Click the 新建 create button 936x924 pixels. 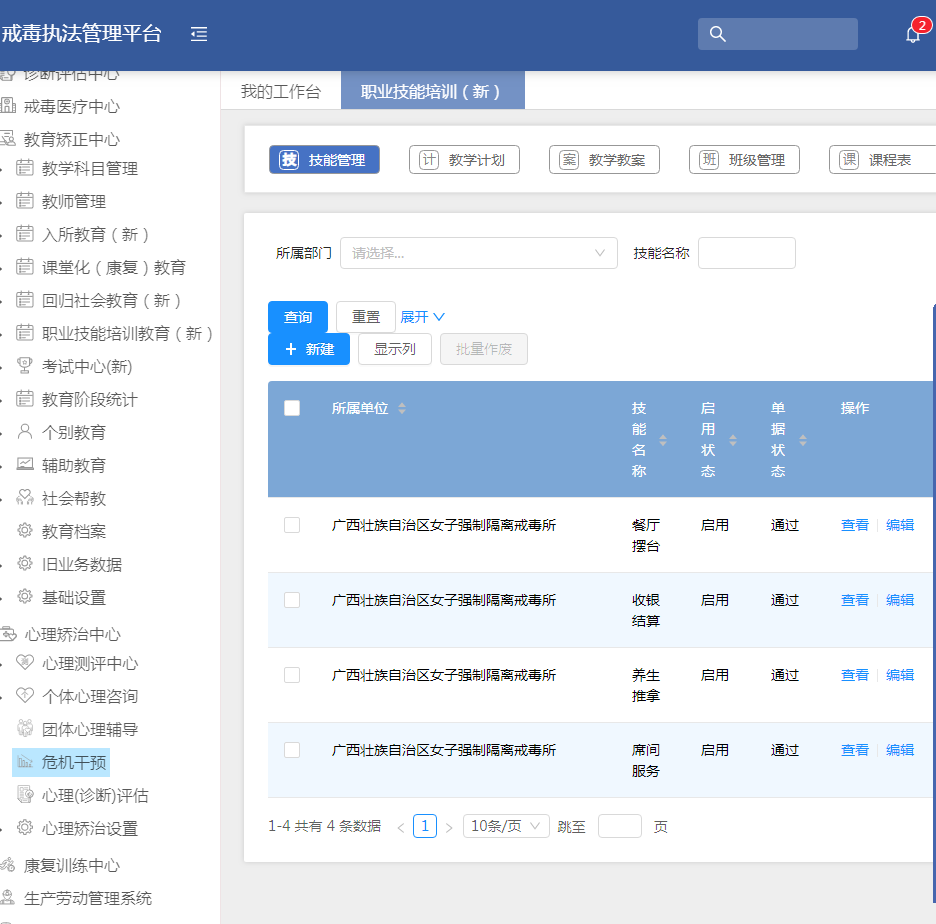point(309,349)
